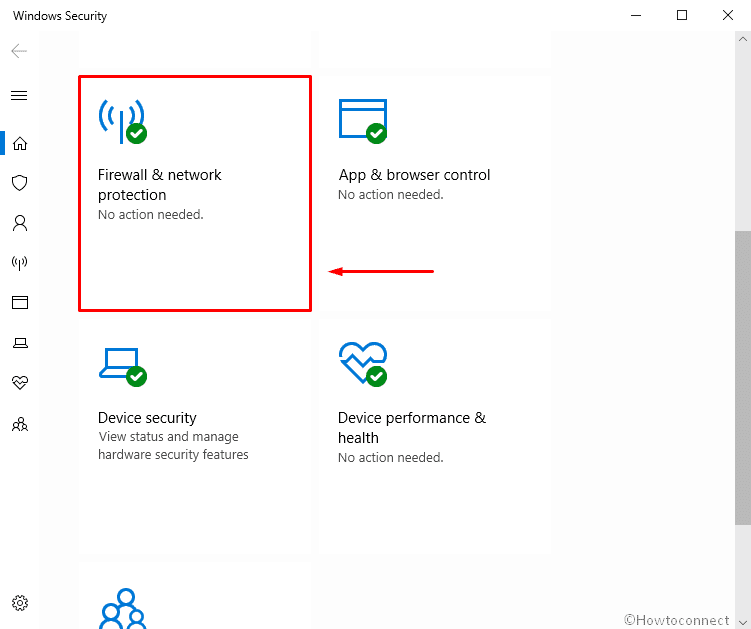The width and height of the screenshot is (751, 629).
Task: Click 'No action needed.' under Device performance
Action: click(390, 457)
